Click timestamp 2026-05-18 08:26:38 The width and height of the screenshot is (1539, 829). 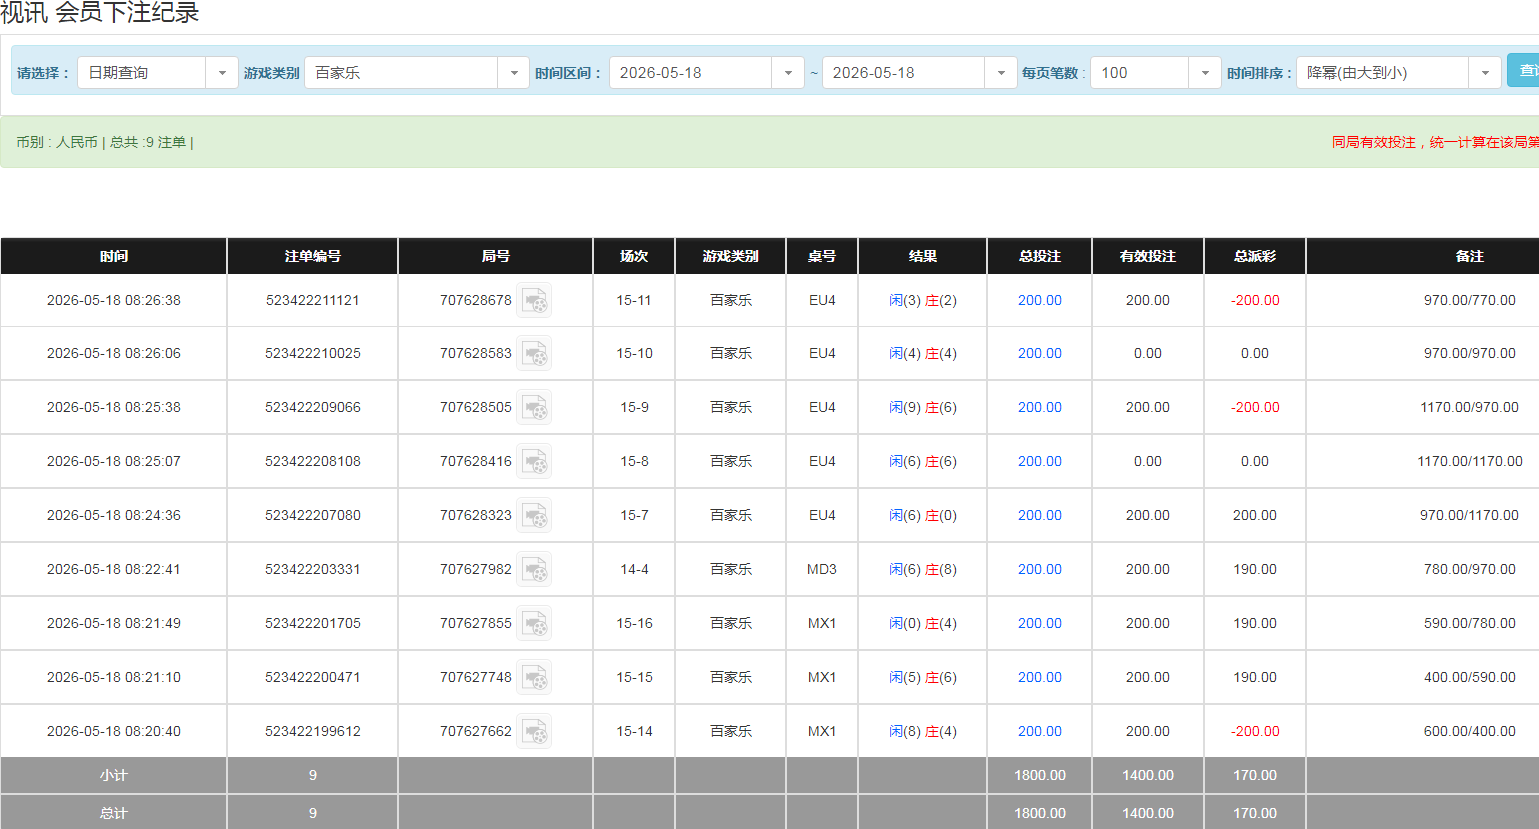click(x=114, y=300)
